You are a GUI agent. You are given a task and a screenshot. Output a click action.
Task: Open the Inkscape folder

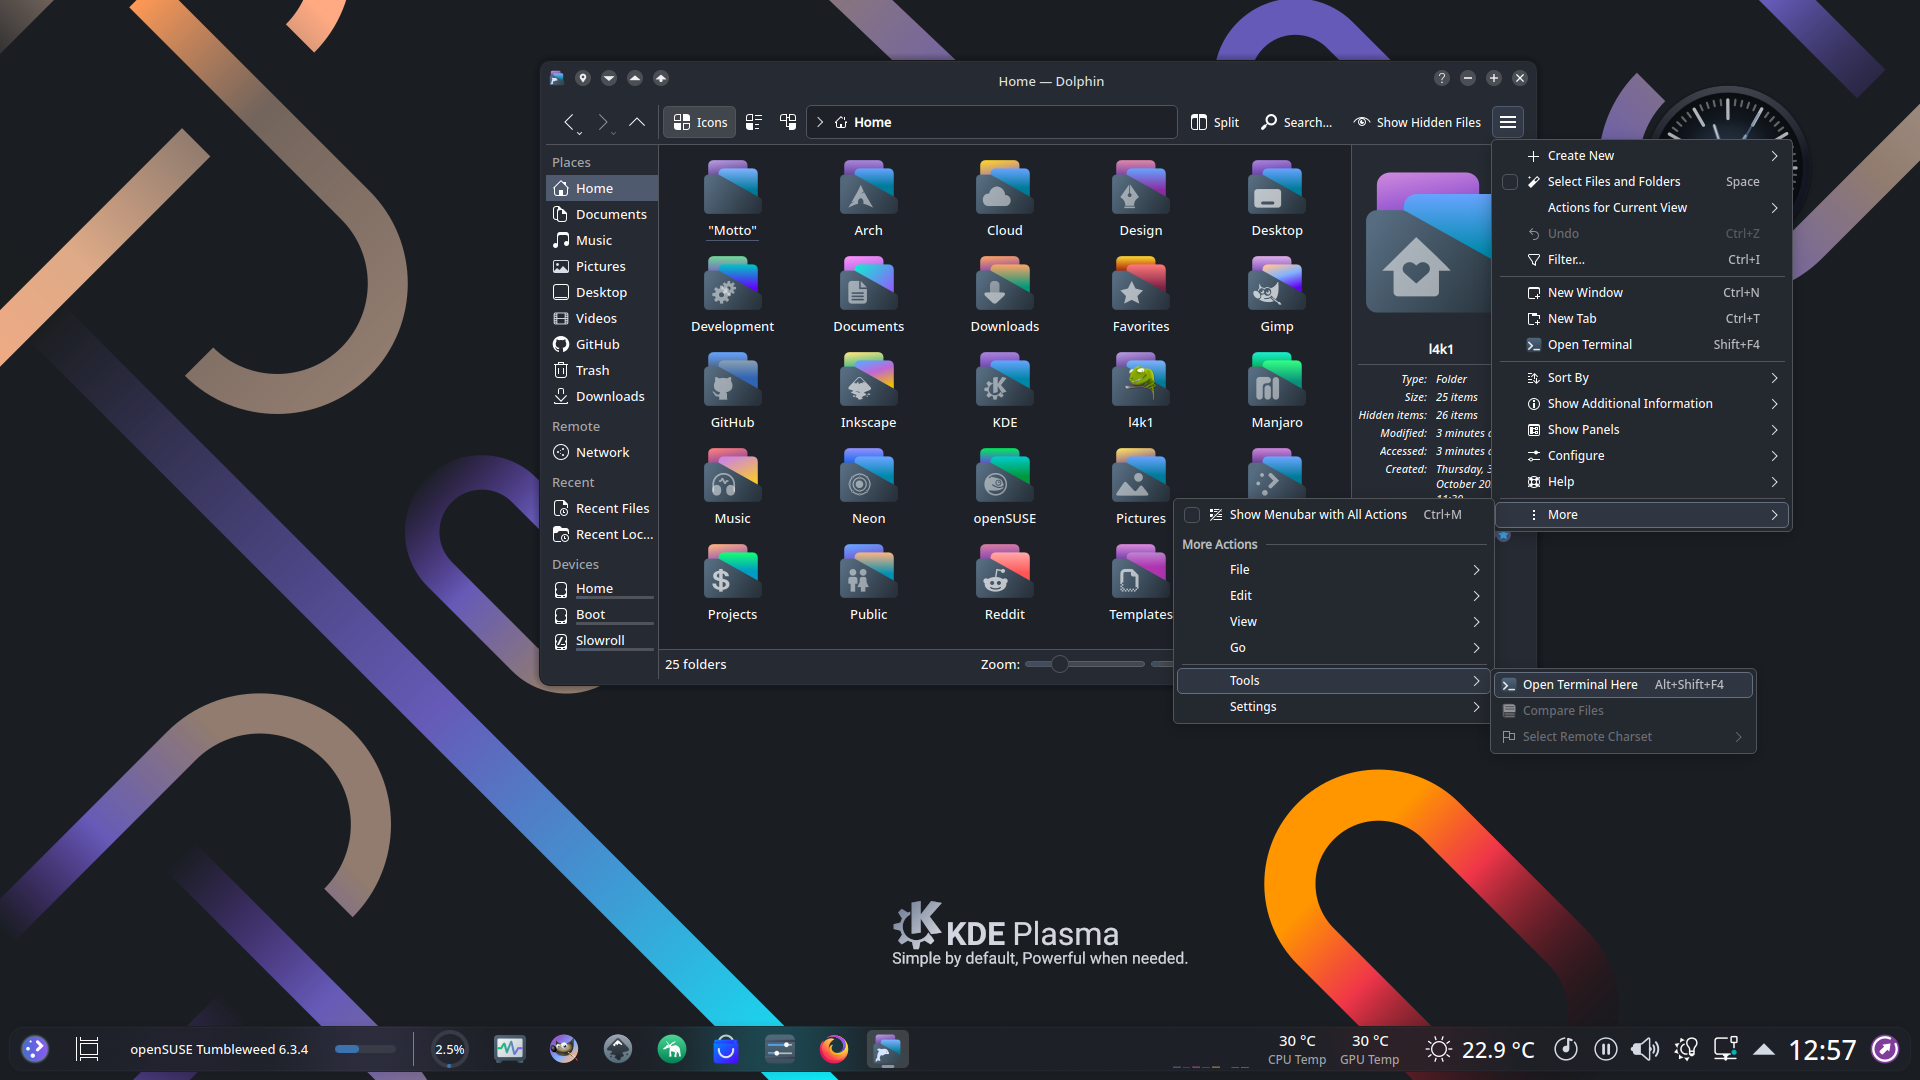pos(868,392)
